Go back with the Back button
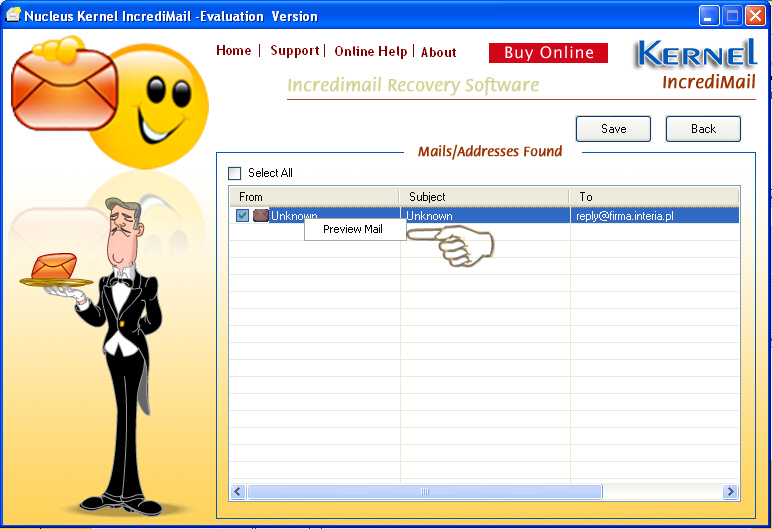 point(703,129)
